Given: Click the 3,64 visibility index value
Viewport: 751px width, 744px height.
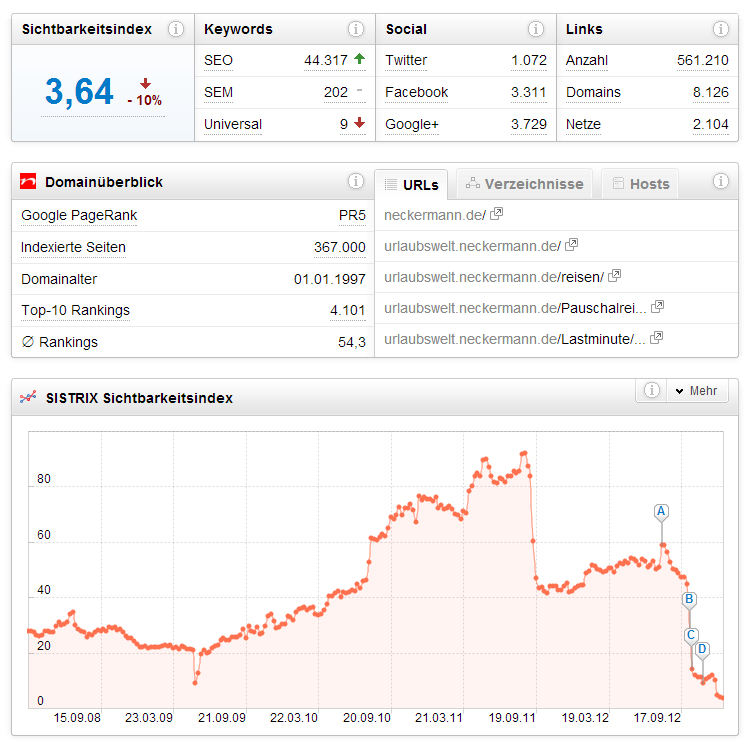Looking at the screenshot, I should [79, 92].
